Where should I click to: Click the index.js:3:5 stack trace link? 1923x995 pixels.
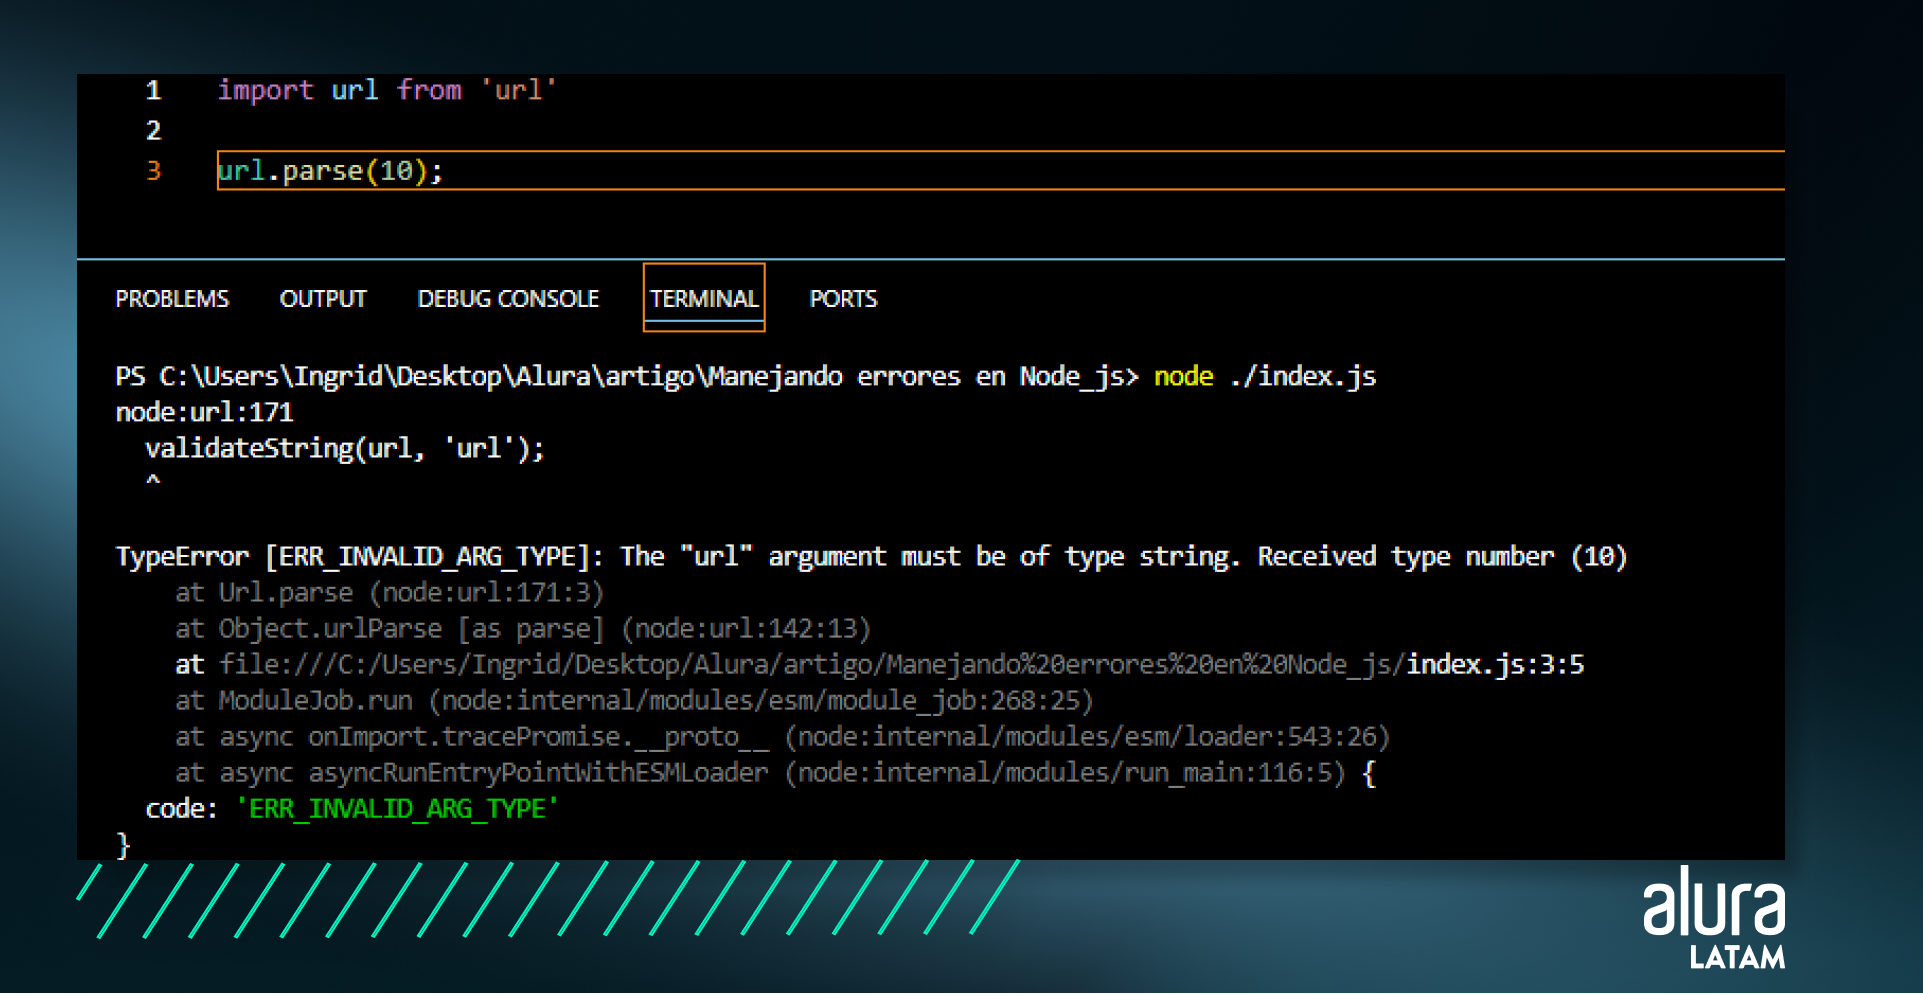(x=1495, y=665)
